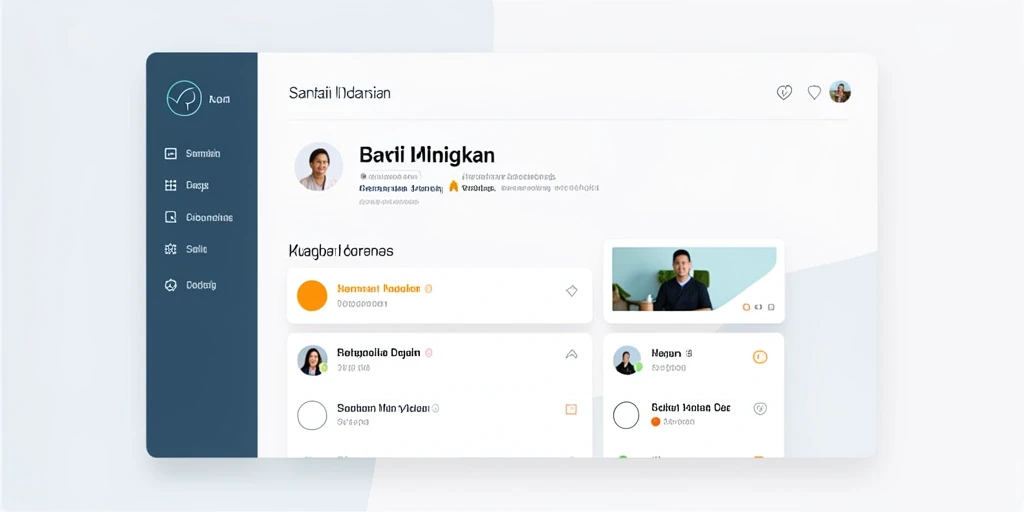Click small circle icon after orange card title
The image size is (1024, 512).
428,288
